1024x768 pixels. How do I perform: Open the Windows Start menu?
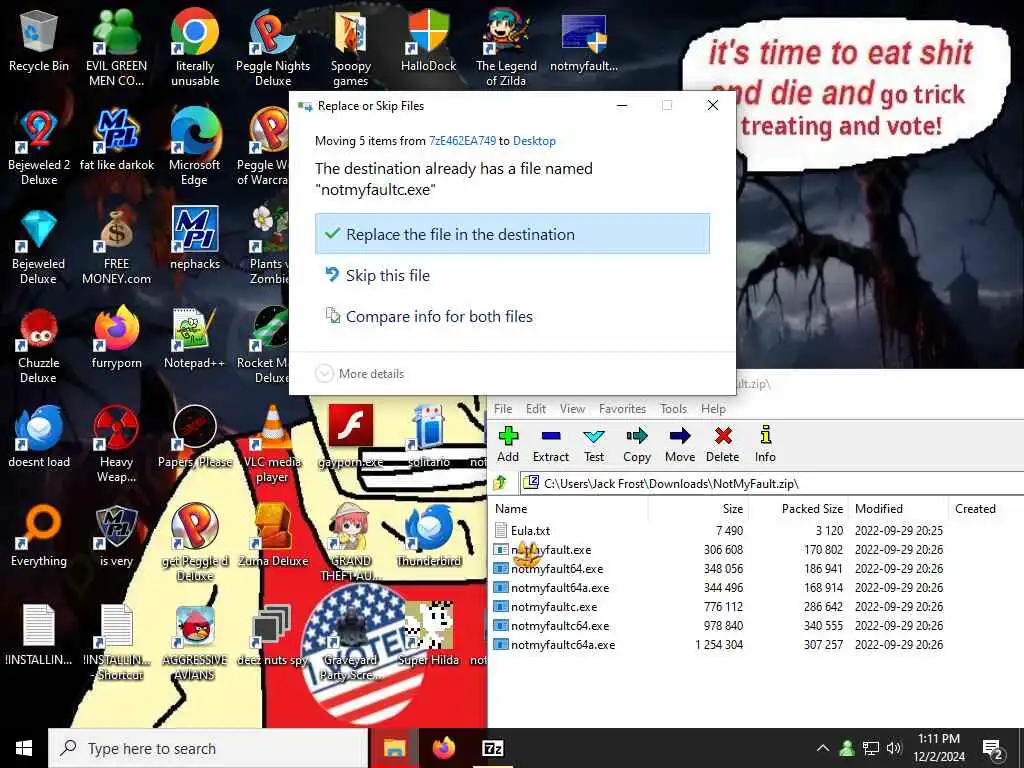[24, 748]
